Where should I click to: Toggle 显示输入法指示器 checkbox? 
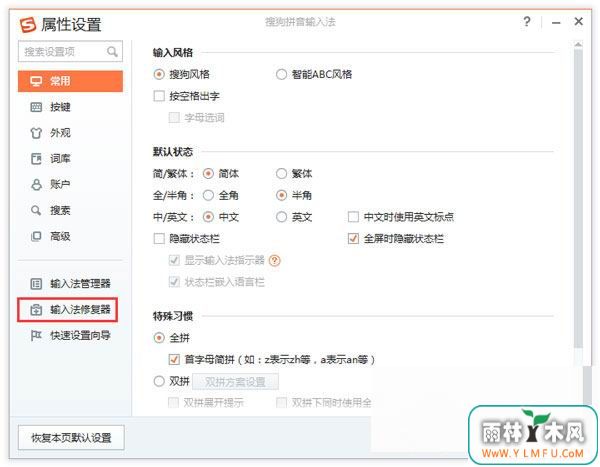[174, 261]
